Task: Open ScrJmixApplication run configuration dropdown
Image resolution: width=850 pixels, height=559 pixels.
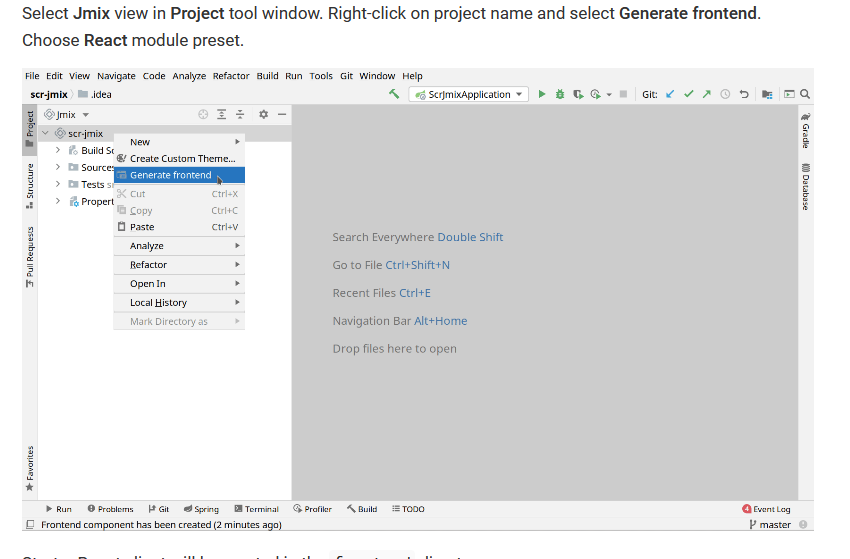Action: click(468, 94)
